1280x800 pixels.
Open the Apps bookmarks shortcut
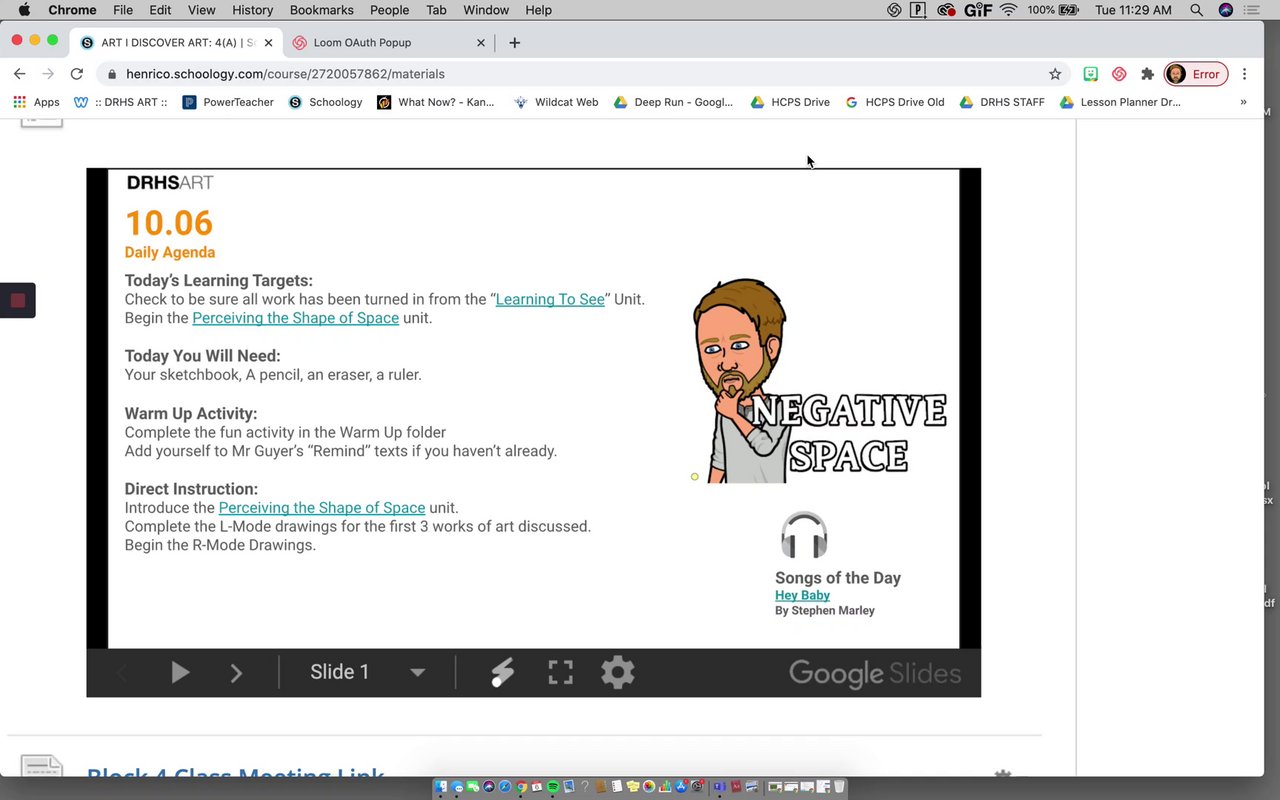36,102
